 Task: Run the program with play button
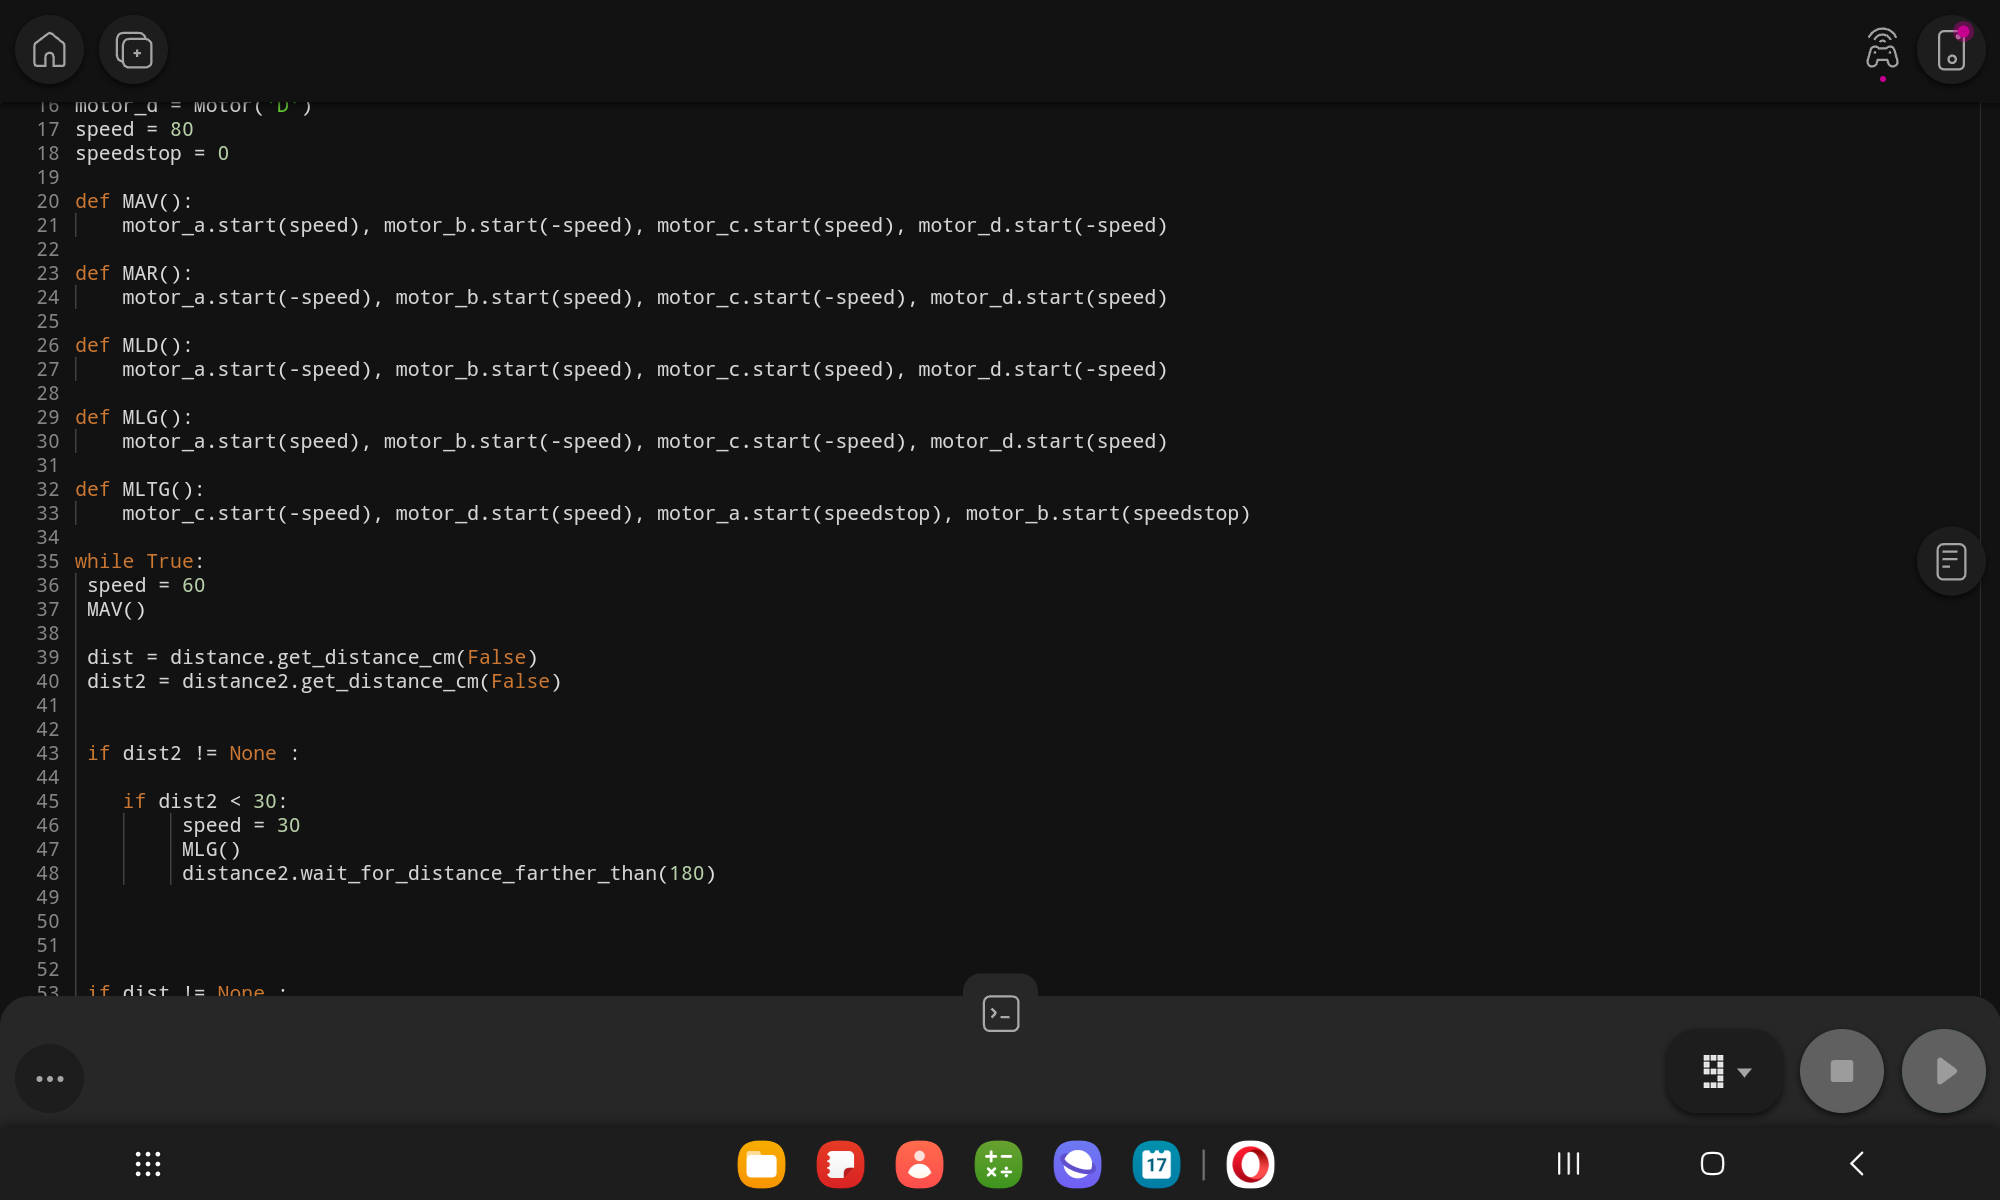[1943, 1071]
